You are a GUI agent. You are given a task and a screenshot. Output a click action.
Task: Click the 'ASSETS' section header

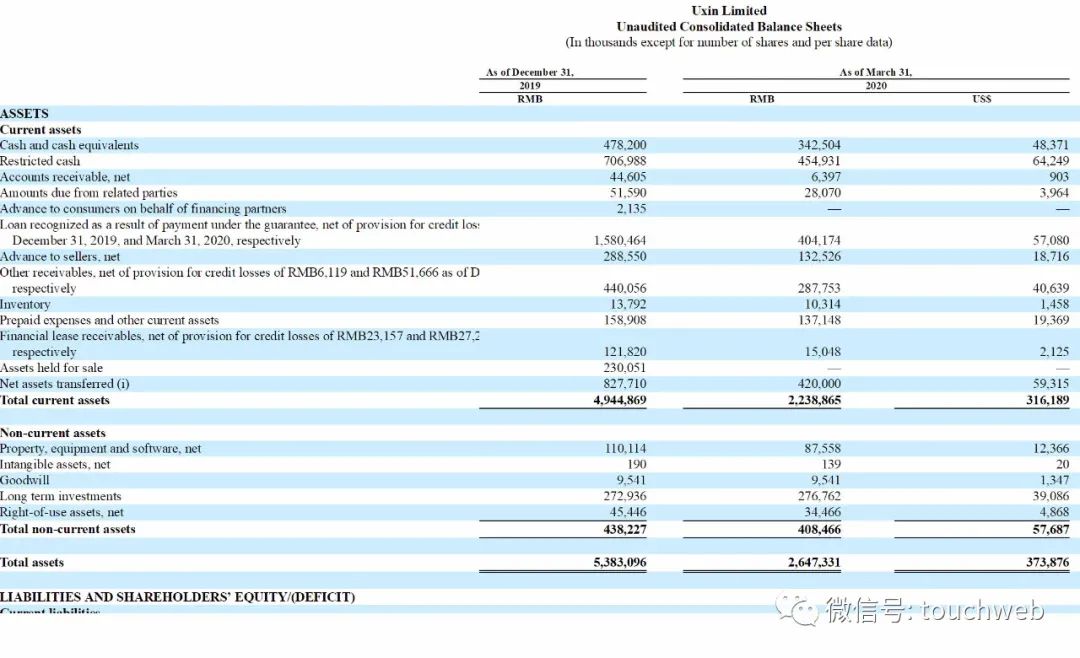pos(24,114)
